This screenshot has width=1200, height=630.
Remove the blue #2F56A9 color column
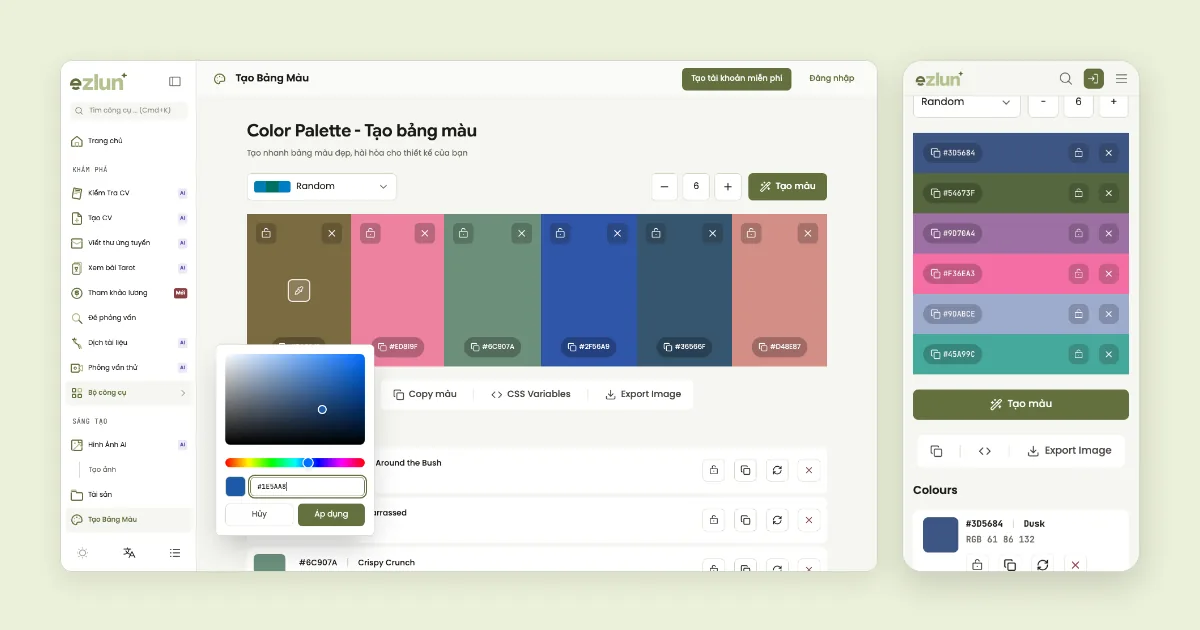coord(618,233)
